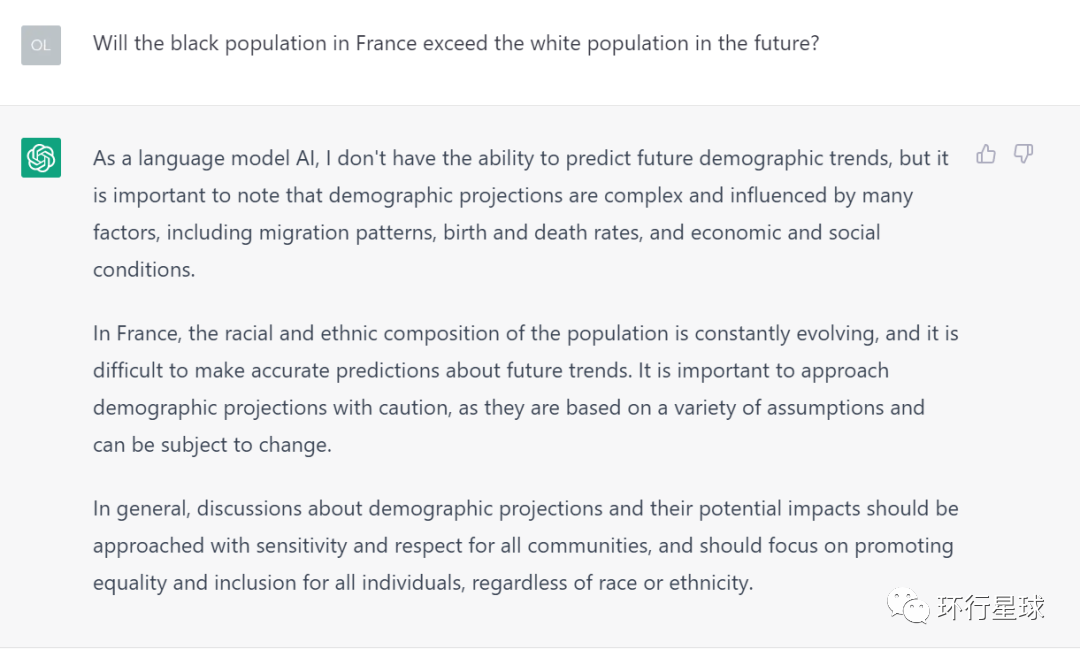Click the line 'can be subject to change.'
1080x656 pixels.
point(212,445)
